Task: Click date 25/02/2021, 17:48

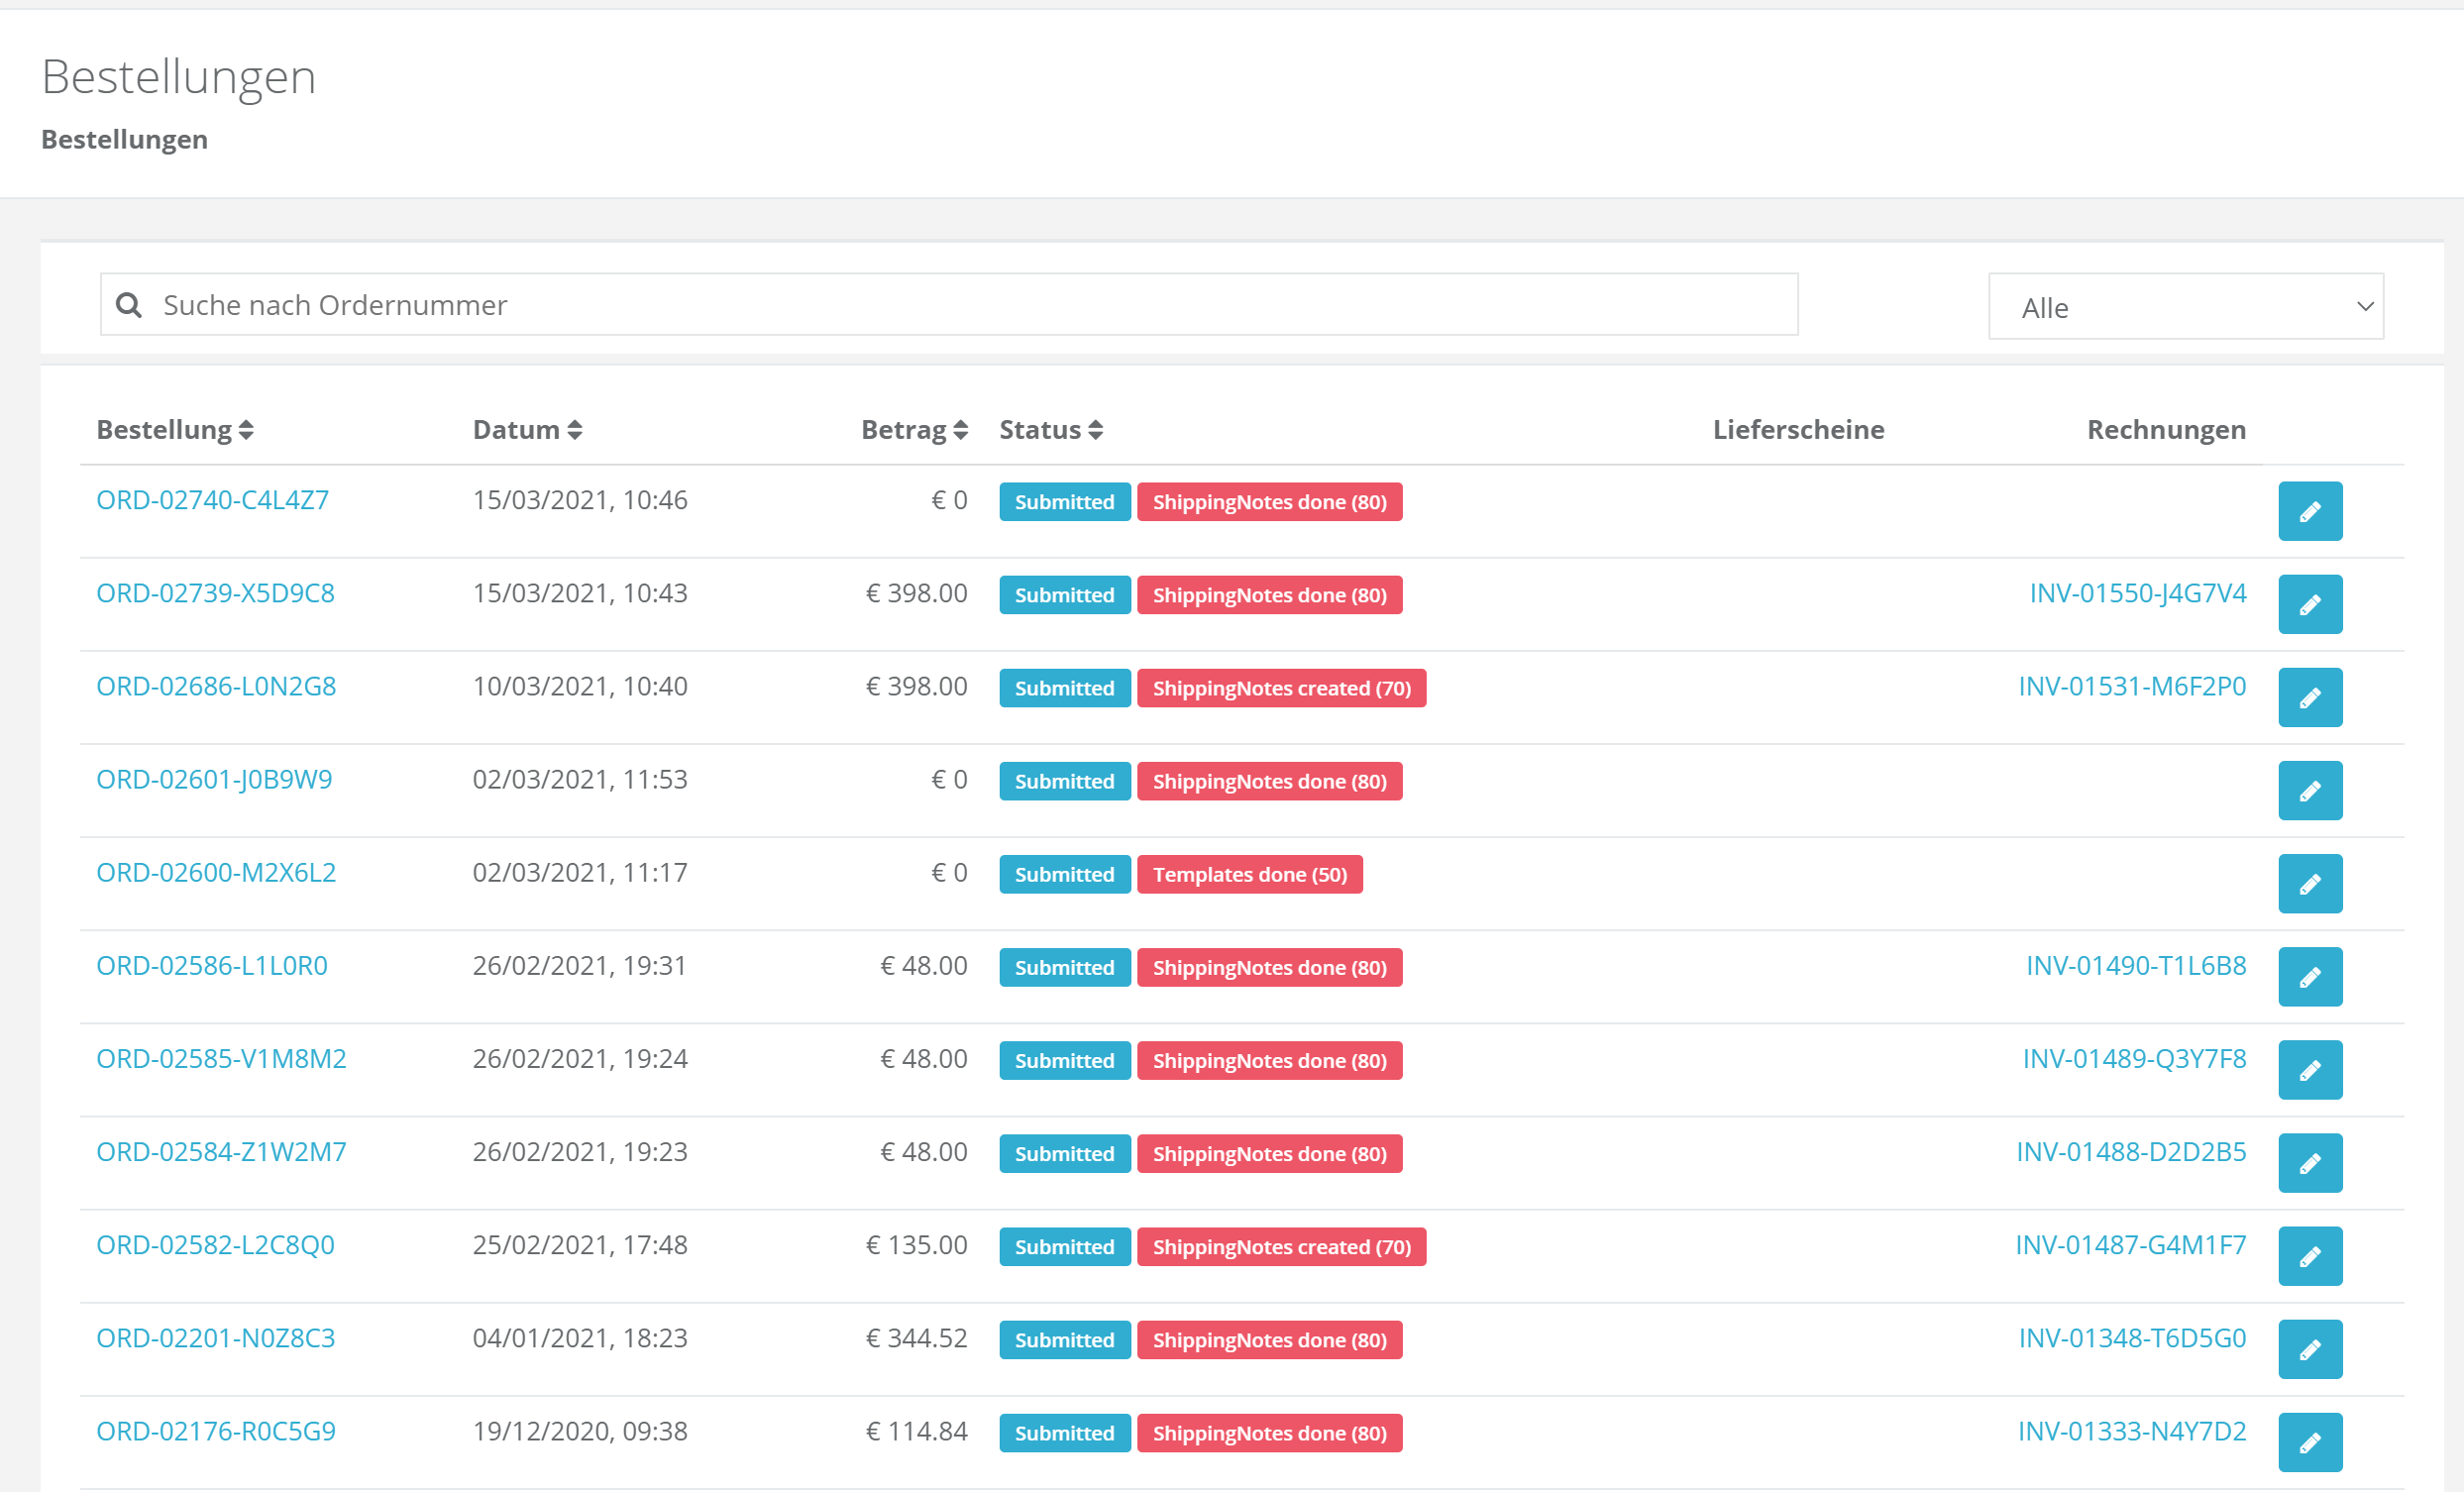Action: click(x=580, y=1244)
